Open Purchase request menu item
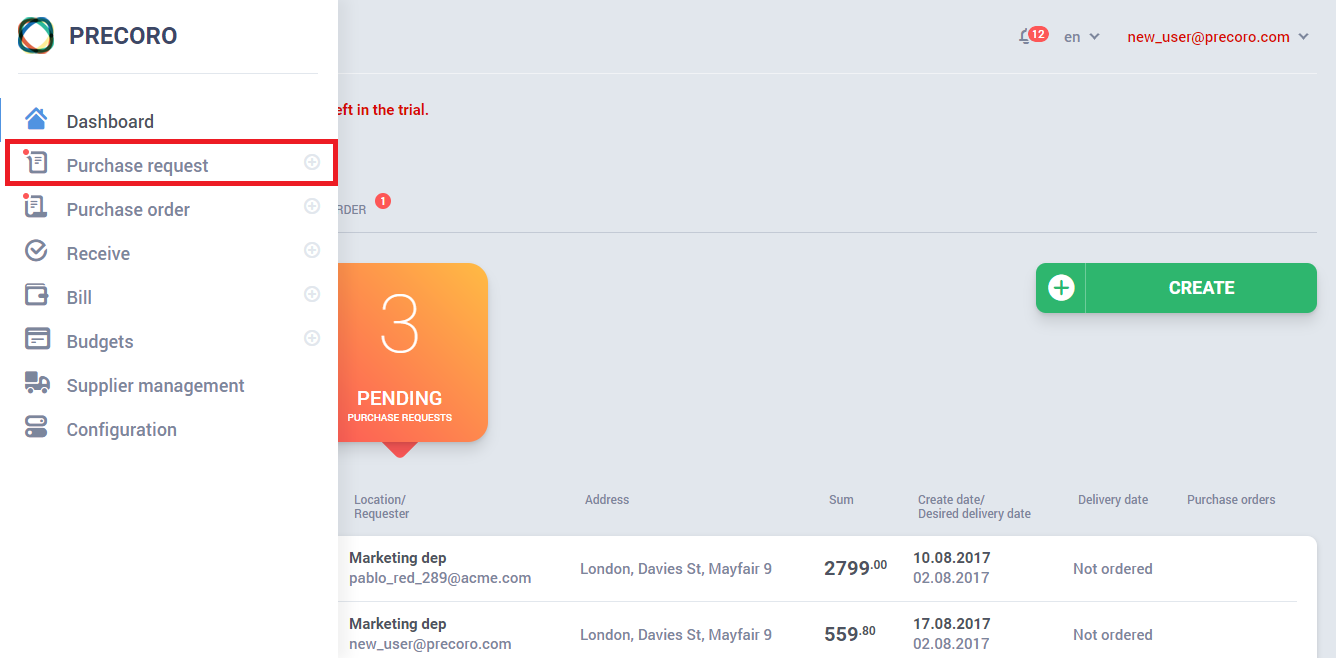1336x658 pixels. click(x=138, y=165)
